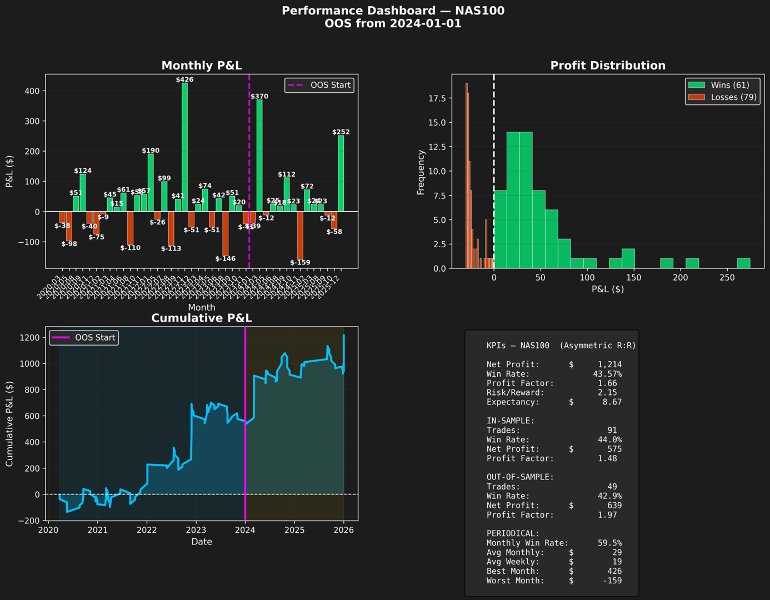Select the $-159 worst month bar
Screen dimensions: 770x600
point(300,236)
